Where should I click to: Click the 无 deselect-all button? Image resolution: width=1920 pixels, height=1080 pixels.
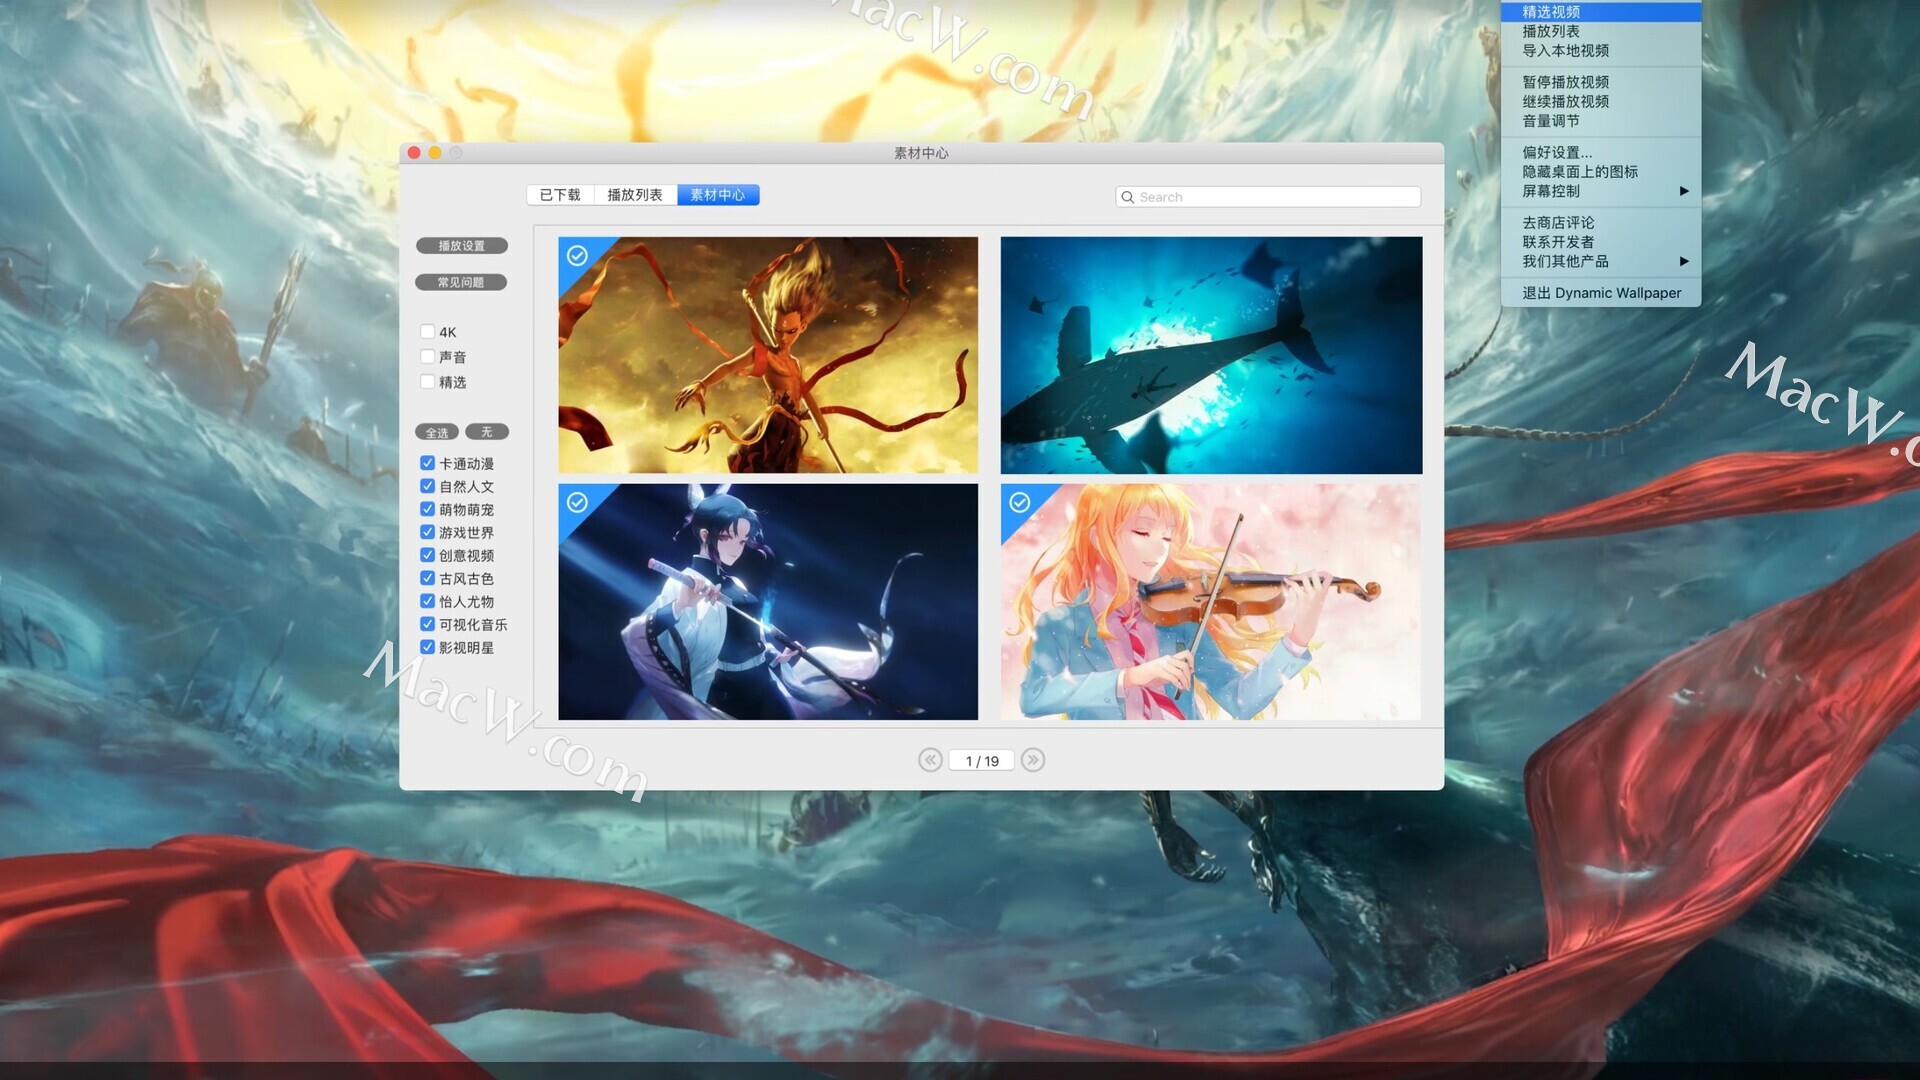pyautogui.click(x=487, y=432)
